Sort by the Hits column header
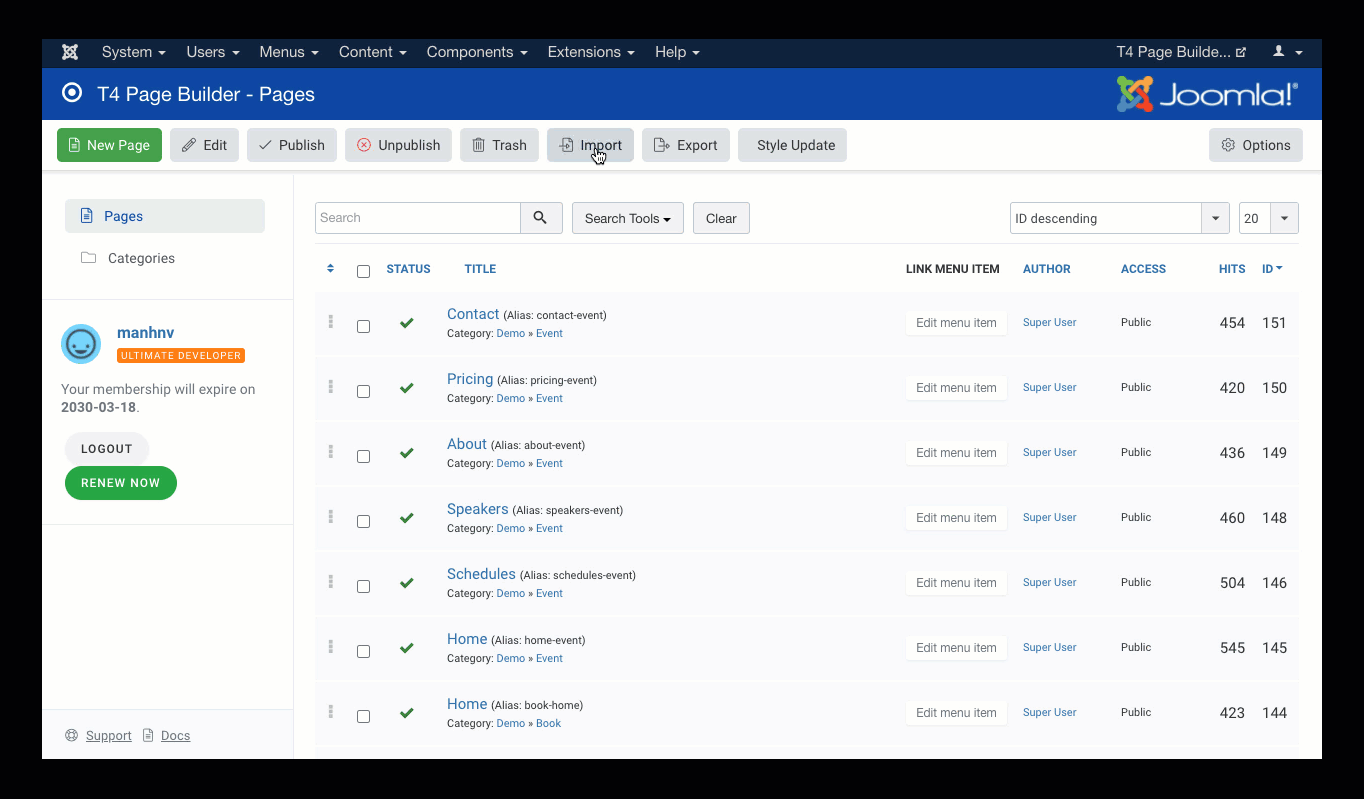The width and height of the screenshot is (1364, 799). point(1232,269)
